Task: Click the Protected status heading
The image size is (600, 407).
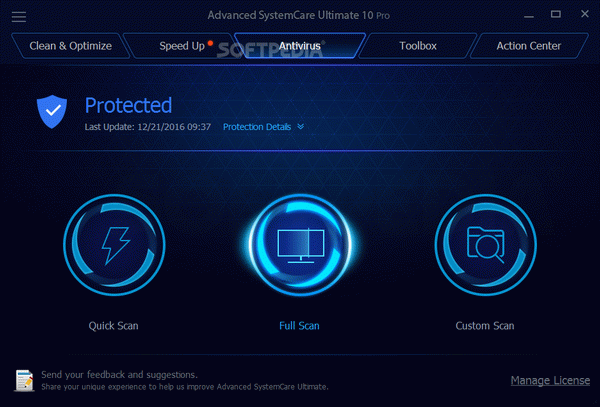Action: pyautogui.click(x=128, y=105)
